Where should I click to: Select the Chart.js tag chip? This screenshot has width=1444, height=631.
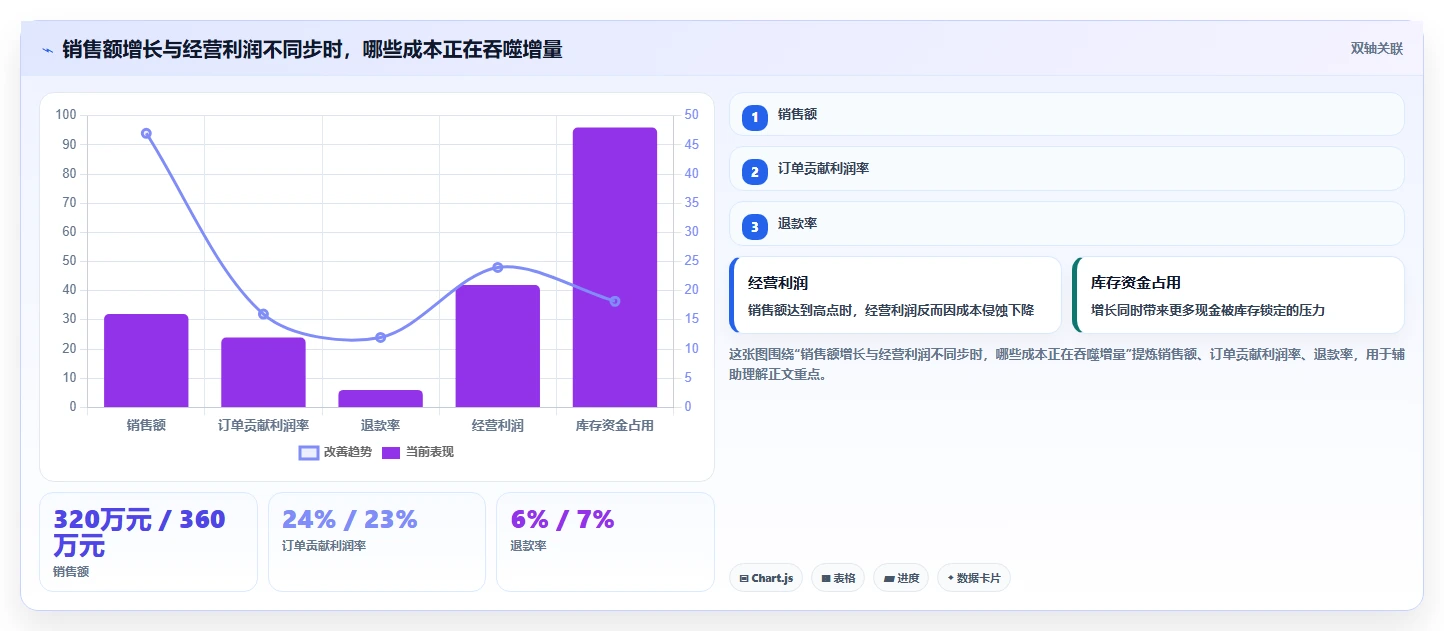[x=766, y=578]
